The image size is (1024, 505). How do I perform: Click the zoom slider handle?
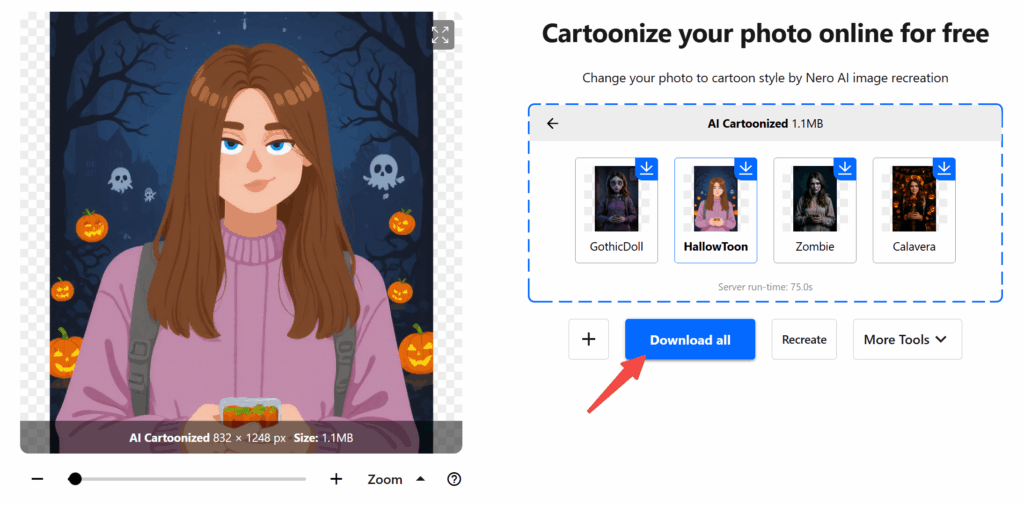[x=75, y=479]
